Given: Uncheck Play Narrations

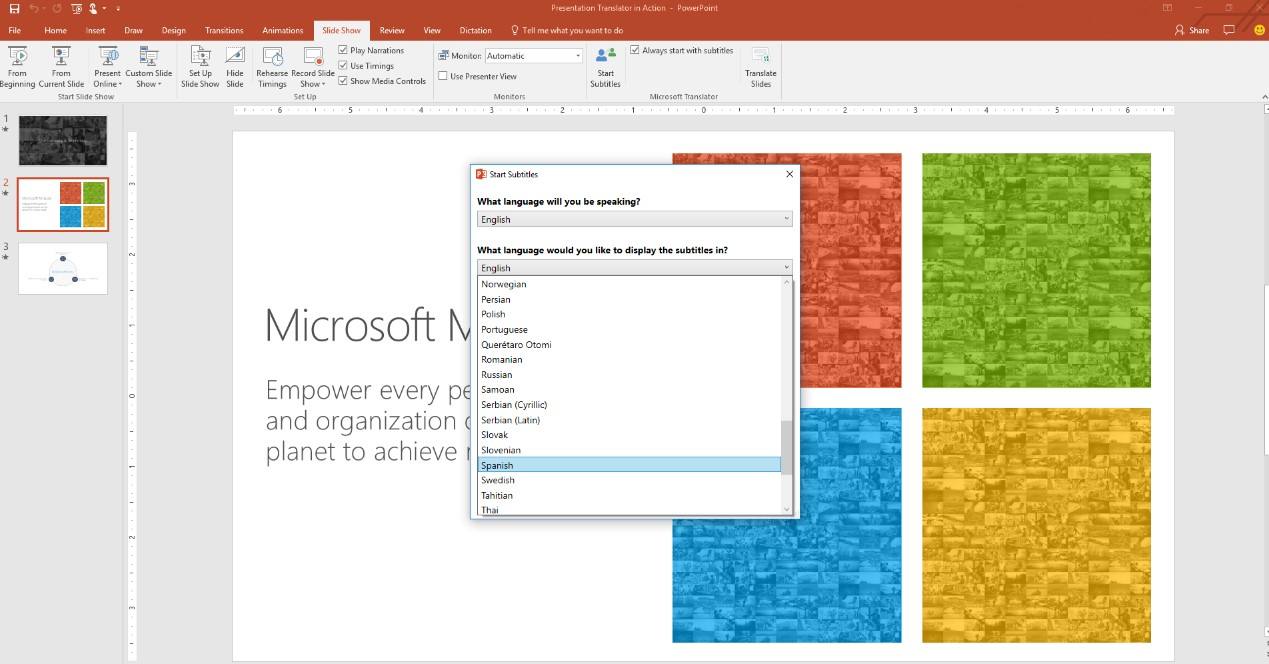Looking at the screenshot, I should pyautogui.click(x=343, y=50).
